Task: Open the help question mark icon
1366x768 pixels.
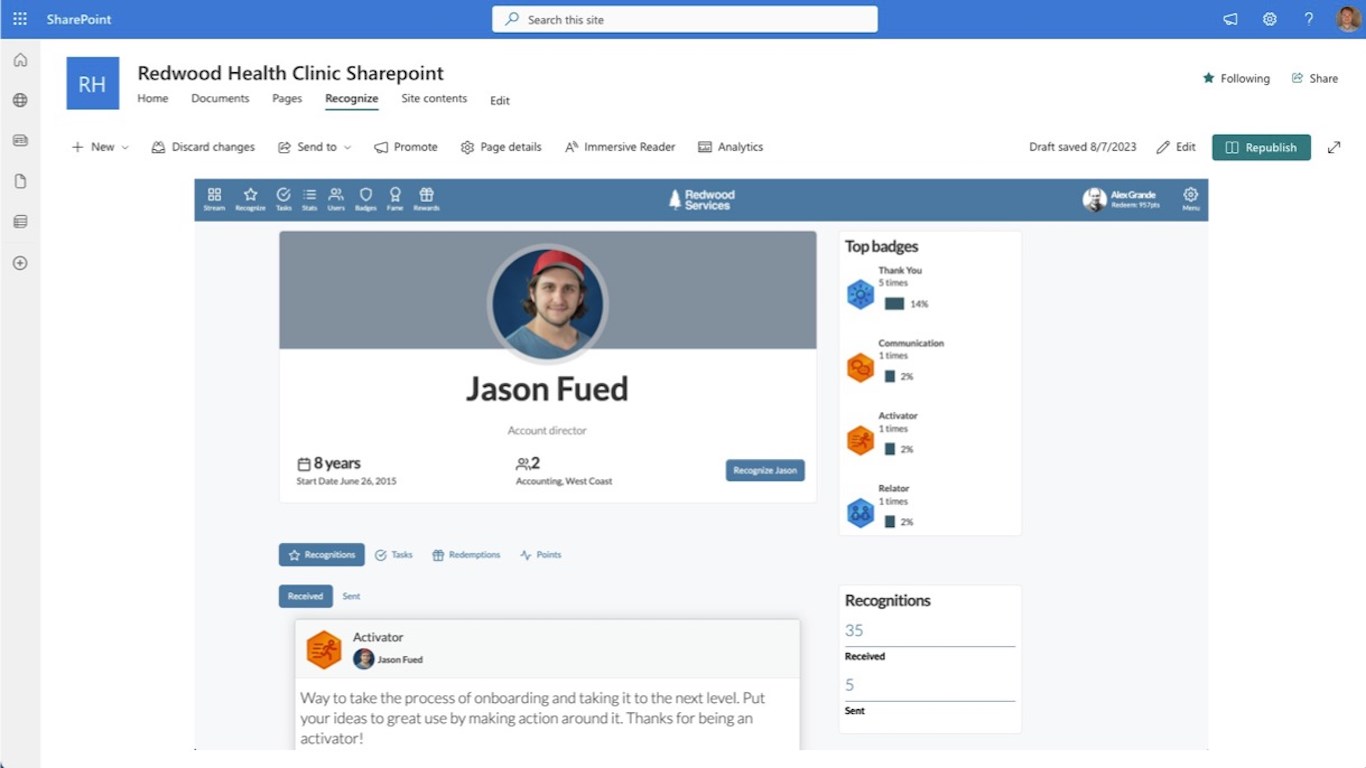Action: (x=1308, y=19)
